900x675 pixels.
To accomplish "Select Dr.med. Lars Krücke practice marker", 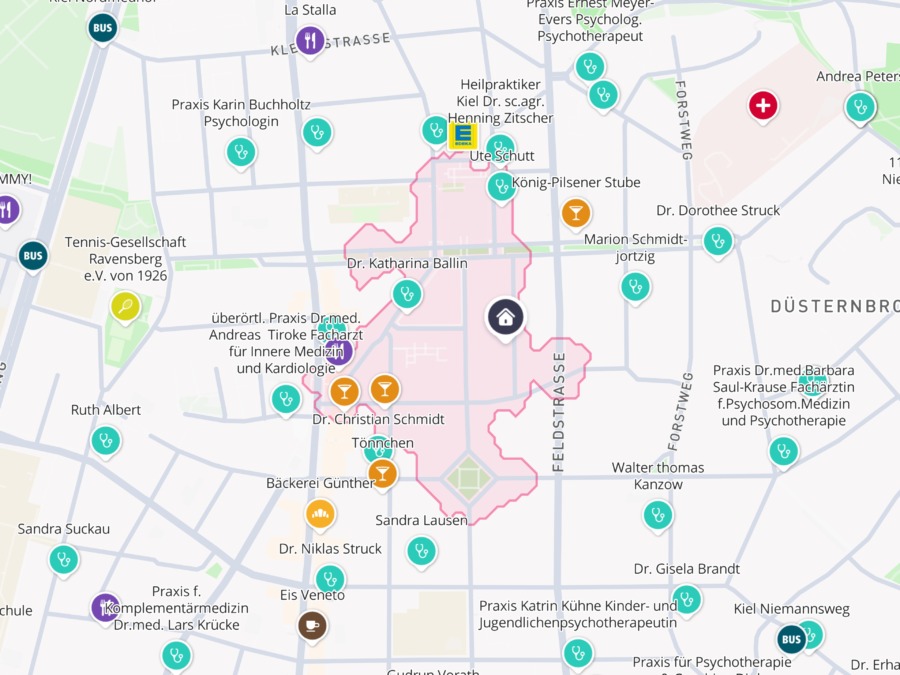I will click(x=176, y=655).
